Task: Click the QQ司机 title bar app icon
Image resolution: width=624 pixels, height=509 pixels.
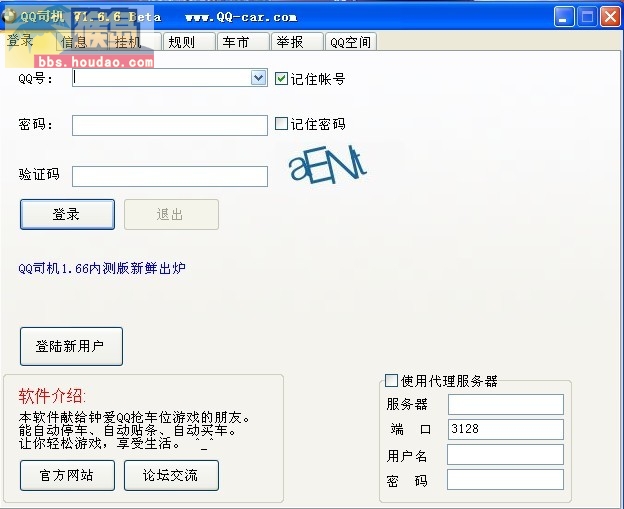Action: point(9,16)
